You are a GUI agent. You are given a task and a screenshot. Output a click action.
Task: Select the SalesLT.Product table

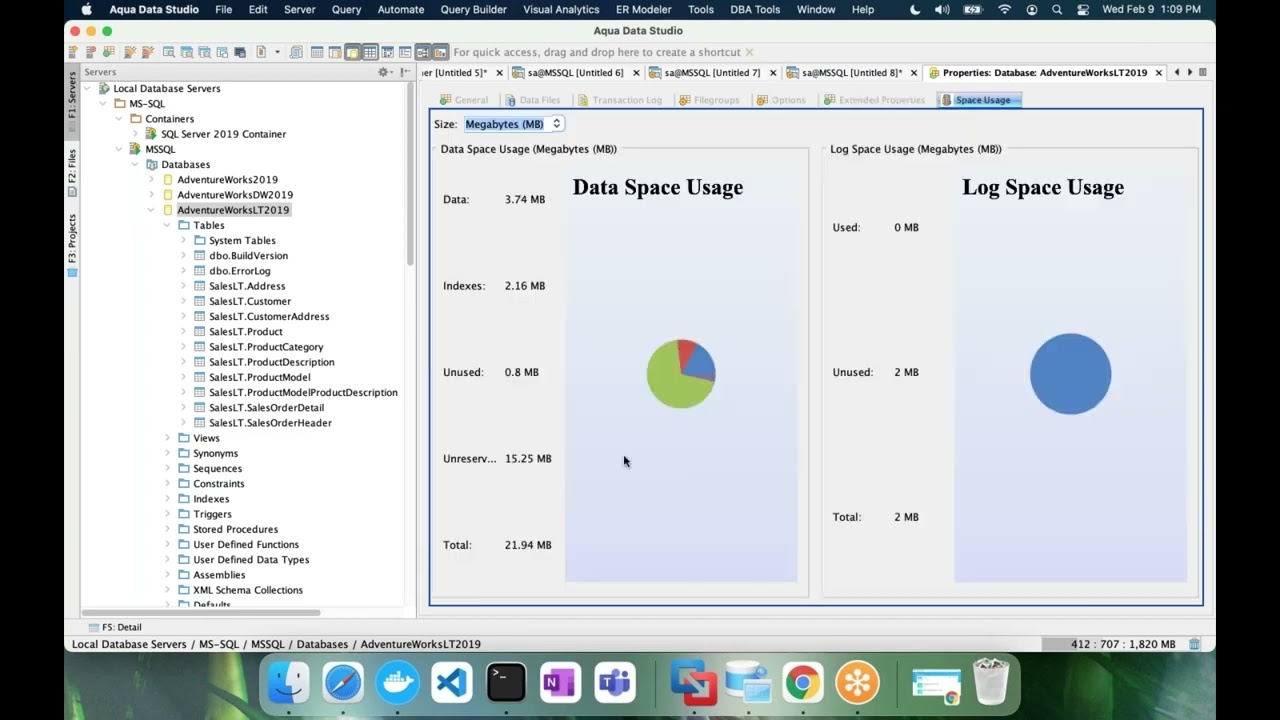click(x=245, y=332)
